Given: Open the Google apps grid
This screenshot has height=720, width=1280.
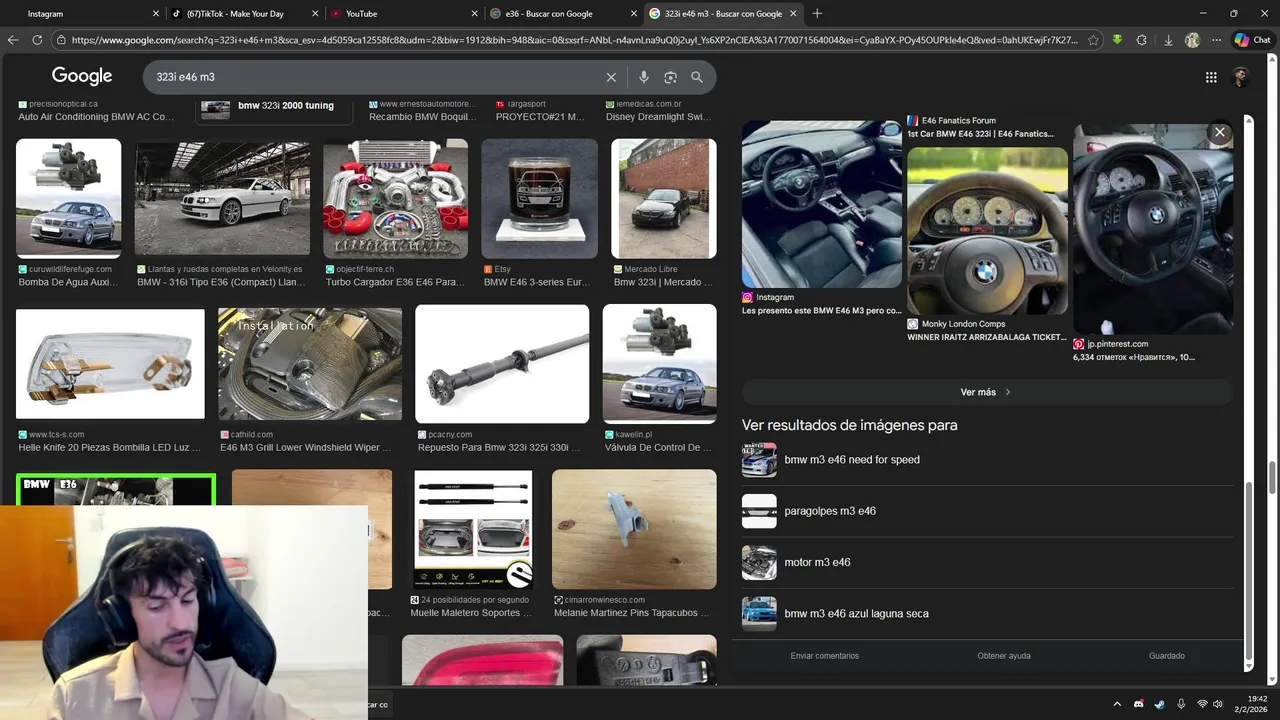Looking at the screenshot, I should coord(1211,77).
